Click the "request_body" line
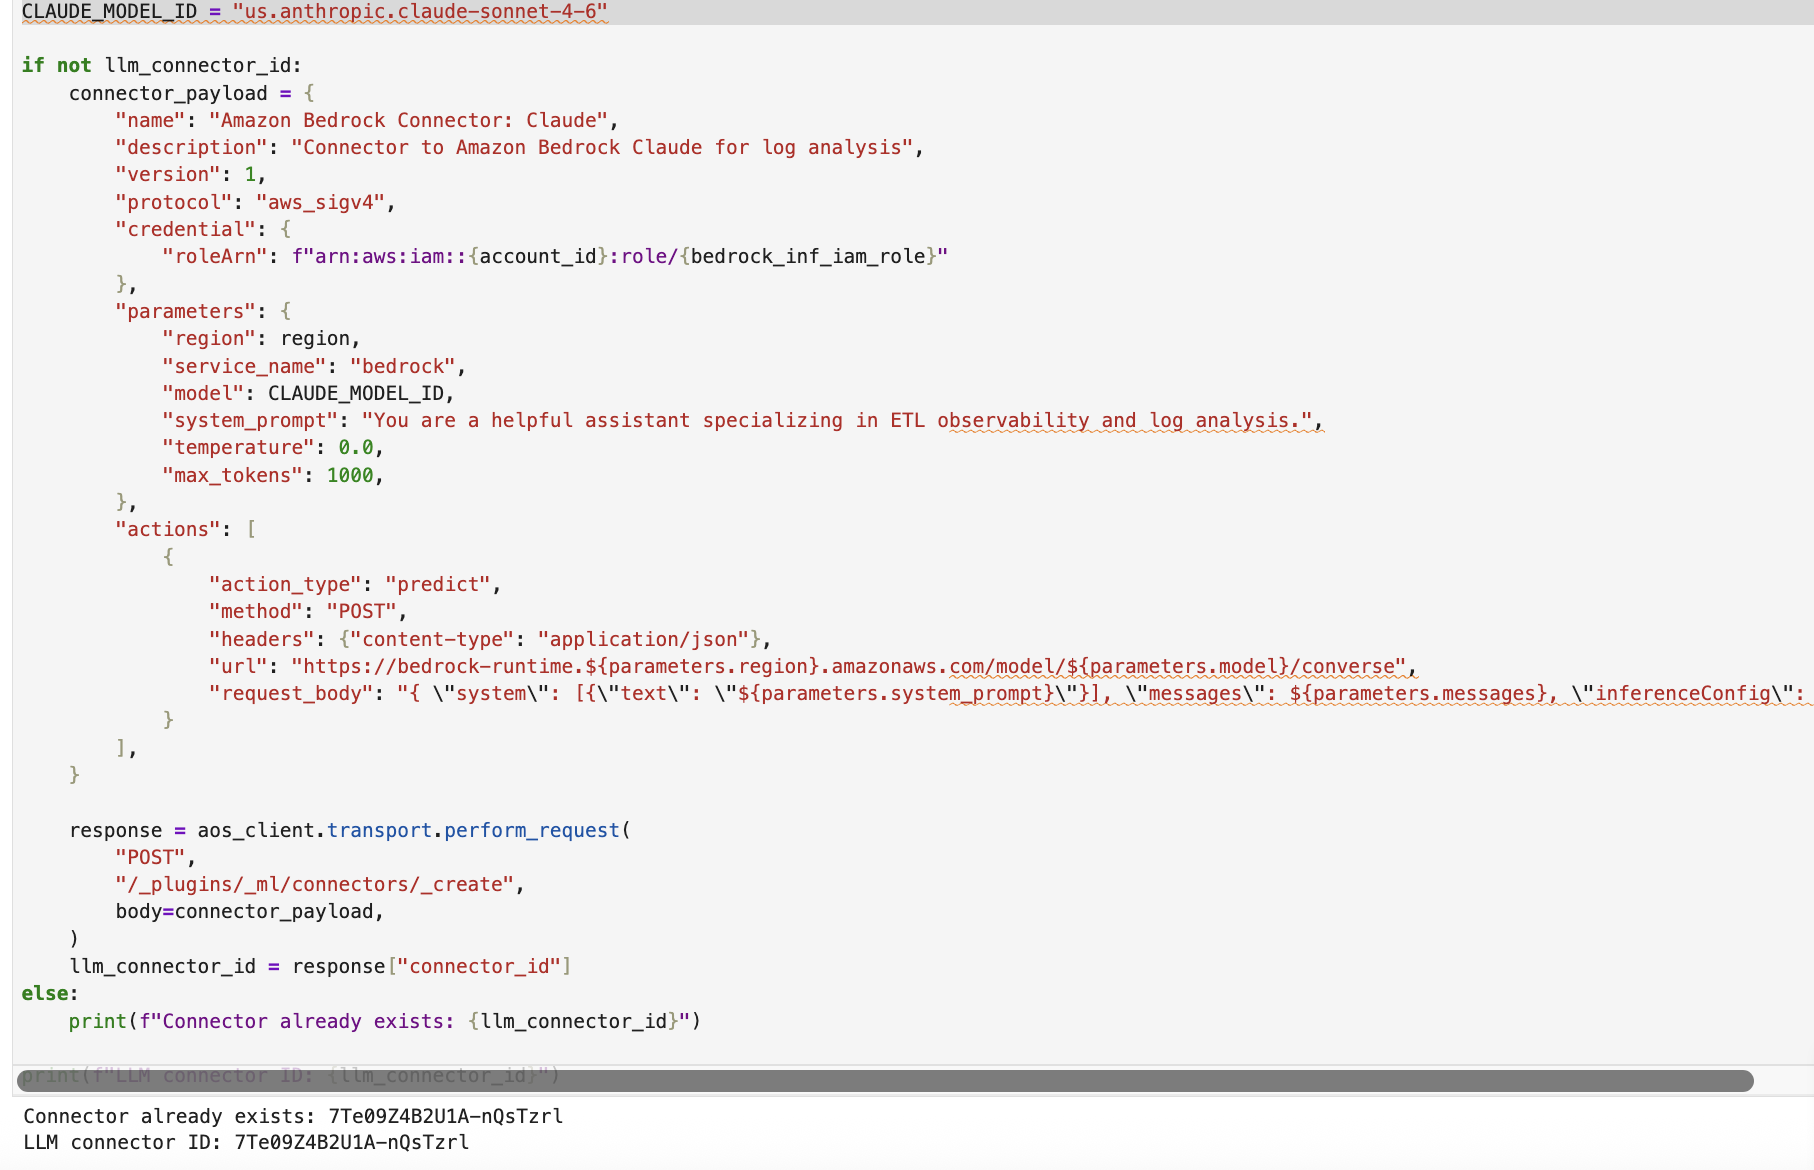1814x1170 pixels. point(1010,693)
